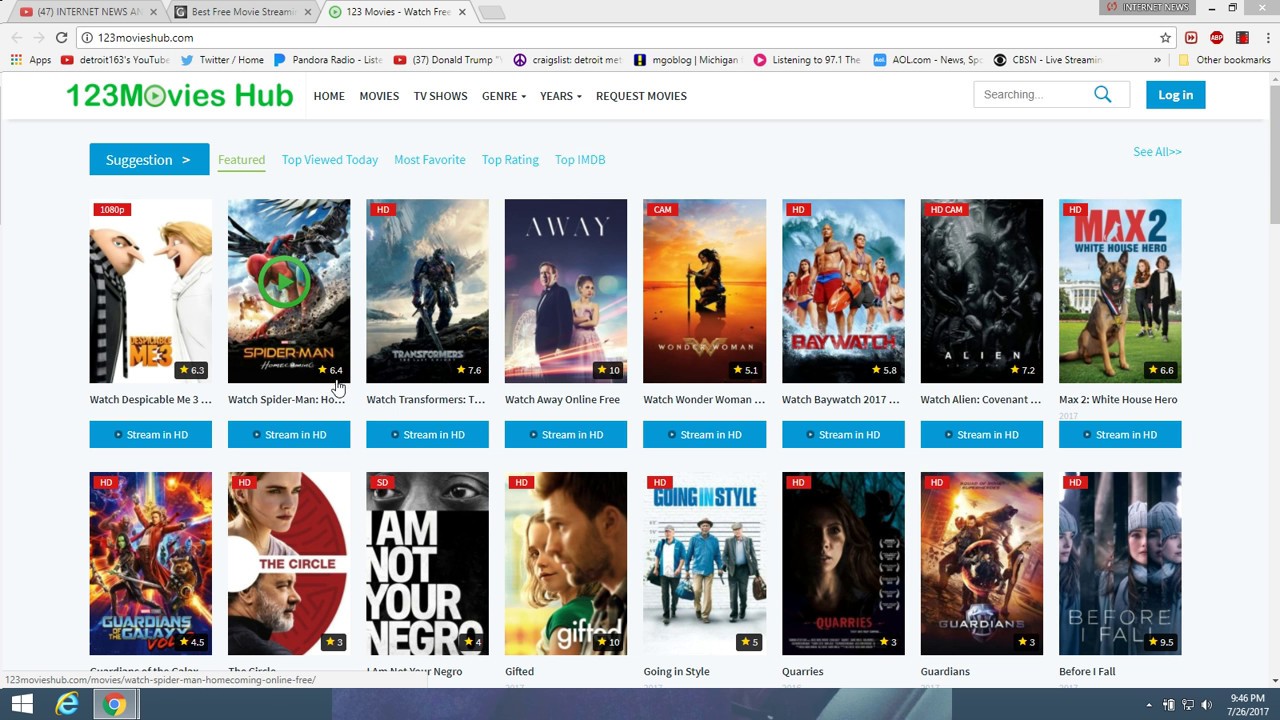This screenshot has height=720, width=1280.
Task: Open the CBSN Live Streaming bookmark
Action: pyautogui.click(x=1047, y=60)
